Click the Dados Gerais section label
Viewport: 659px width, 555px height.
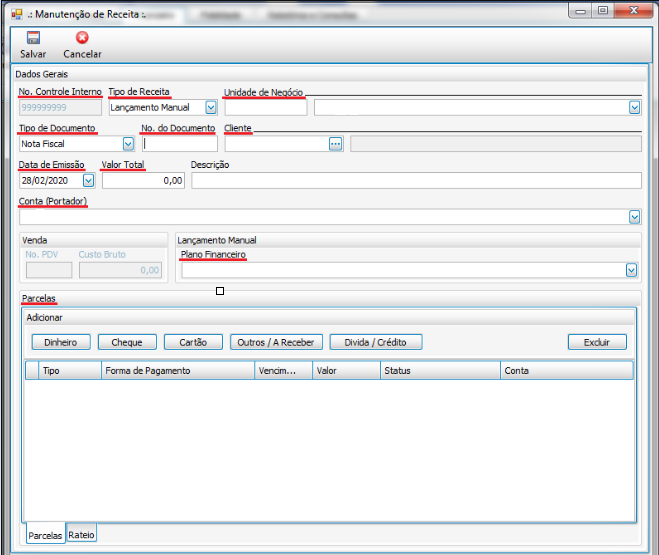point(42,74)
